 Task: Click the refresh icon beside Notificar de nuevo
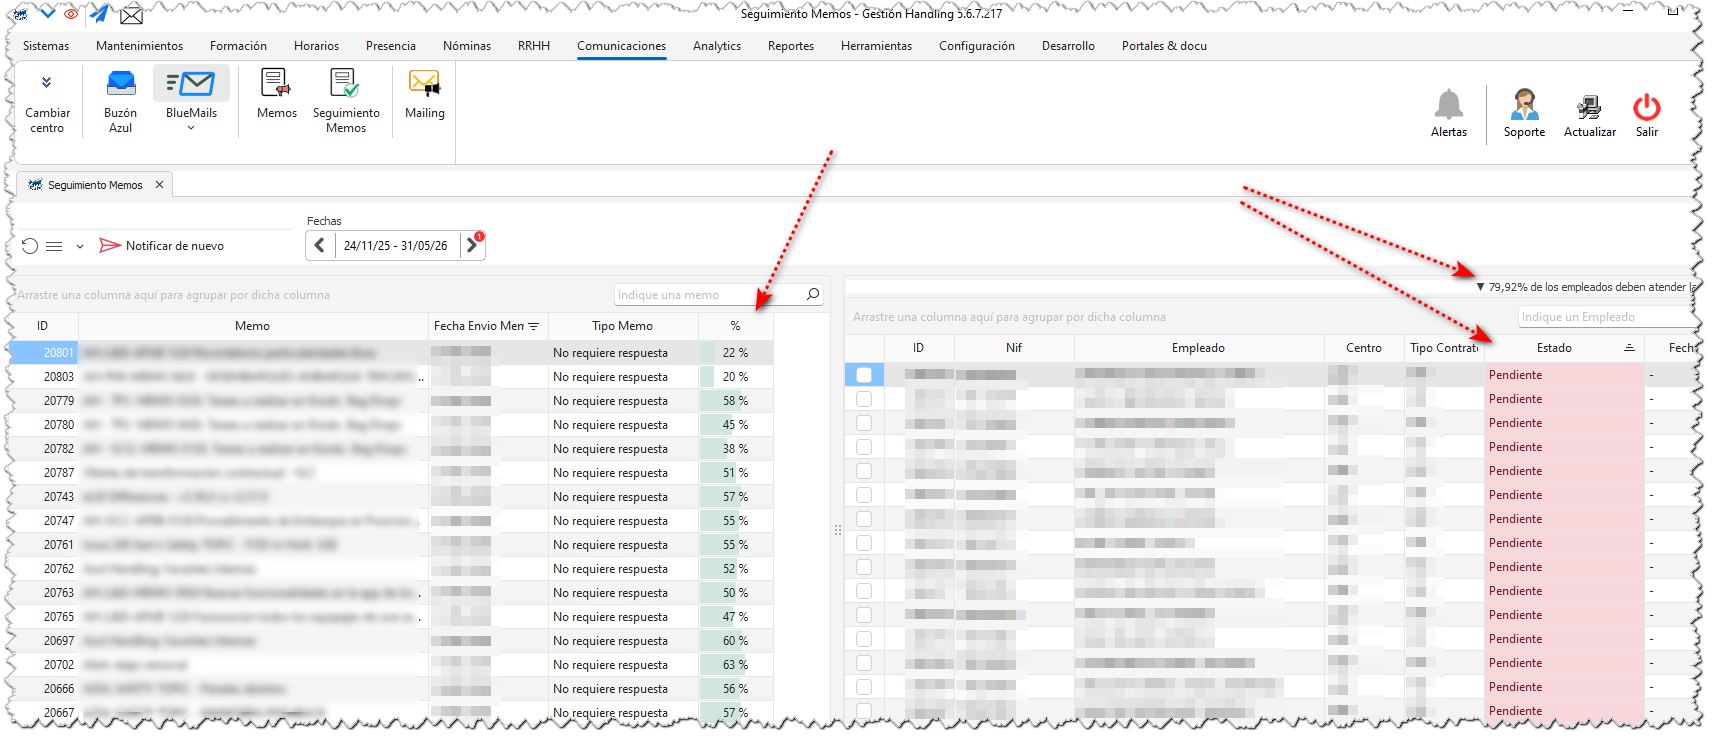[30, 246]
